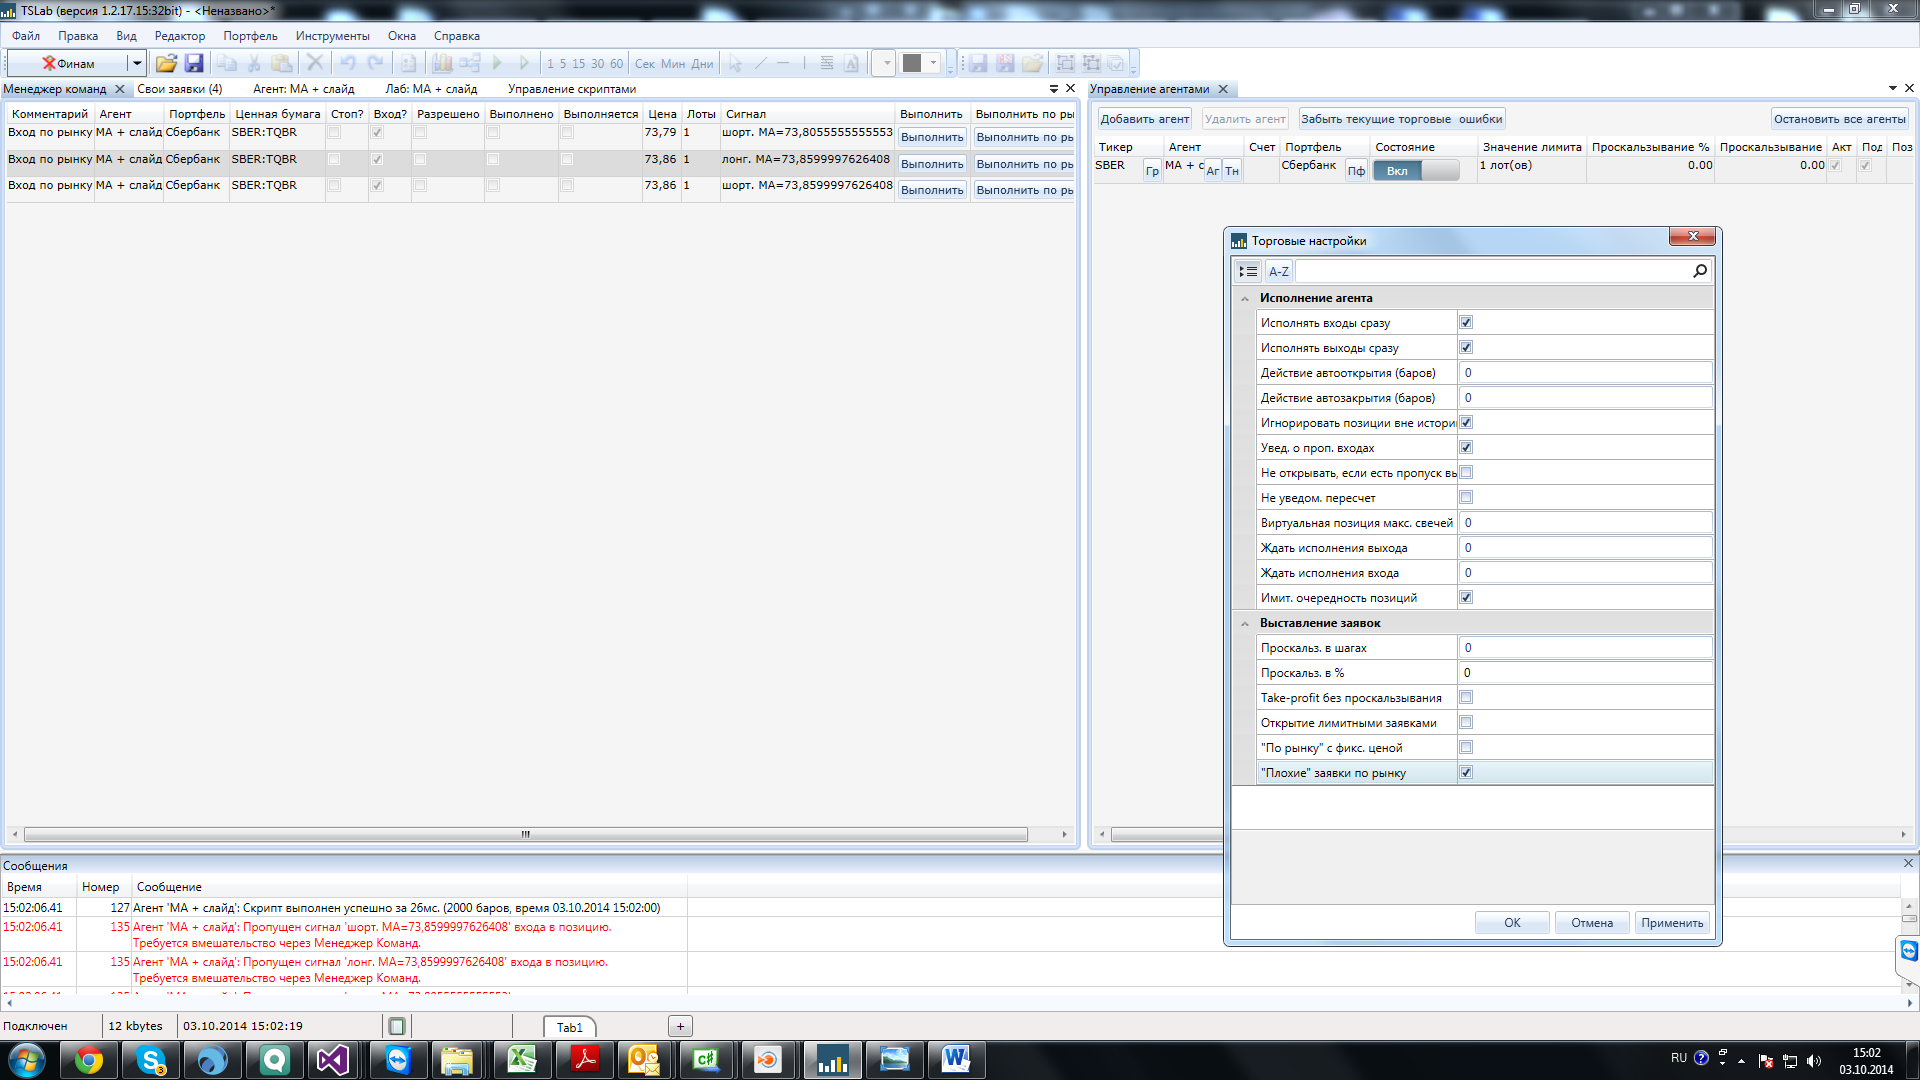Enable 'Take-profit без проскальзывания' checkbox
The image size is (1920, 1080).
pyautogui.click(x=1466, y=697)
